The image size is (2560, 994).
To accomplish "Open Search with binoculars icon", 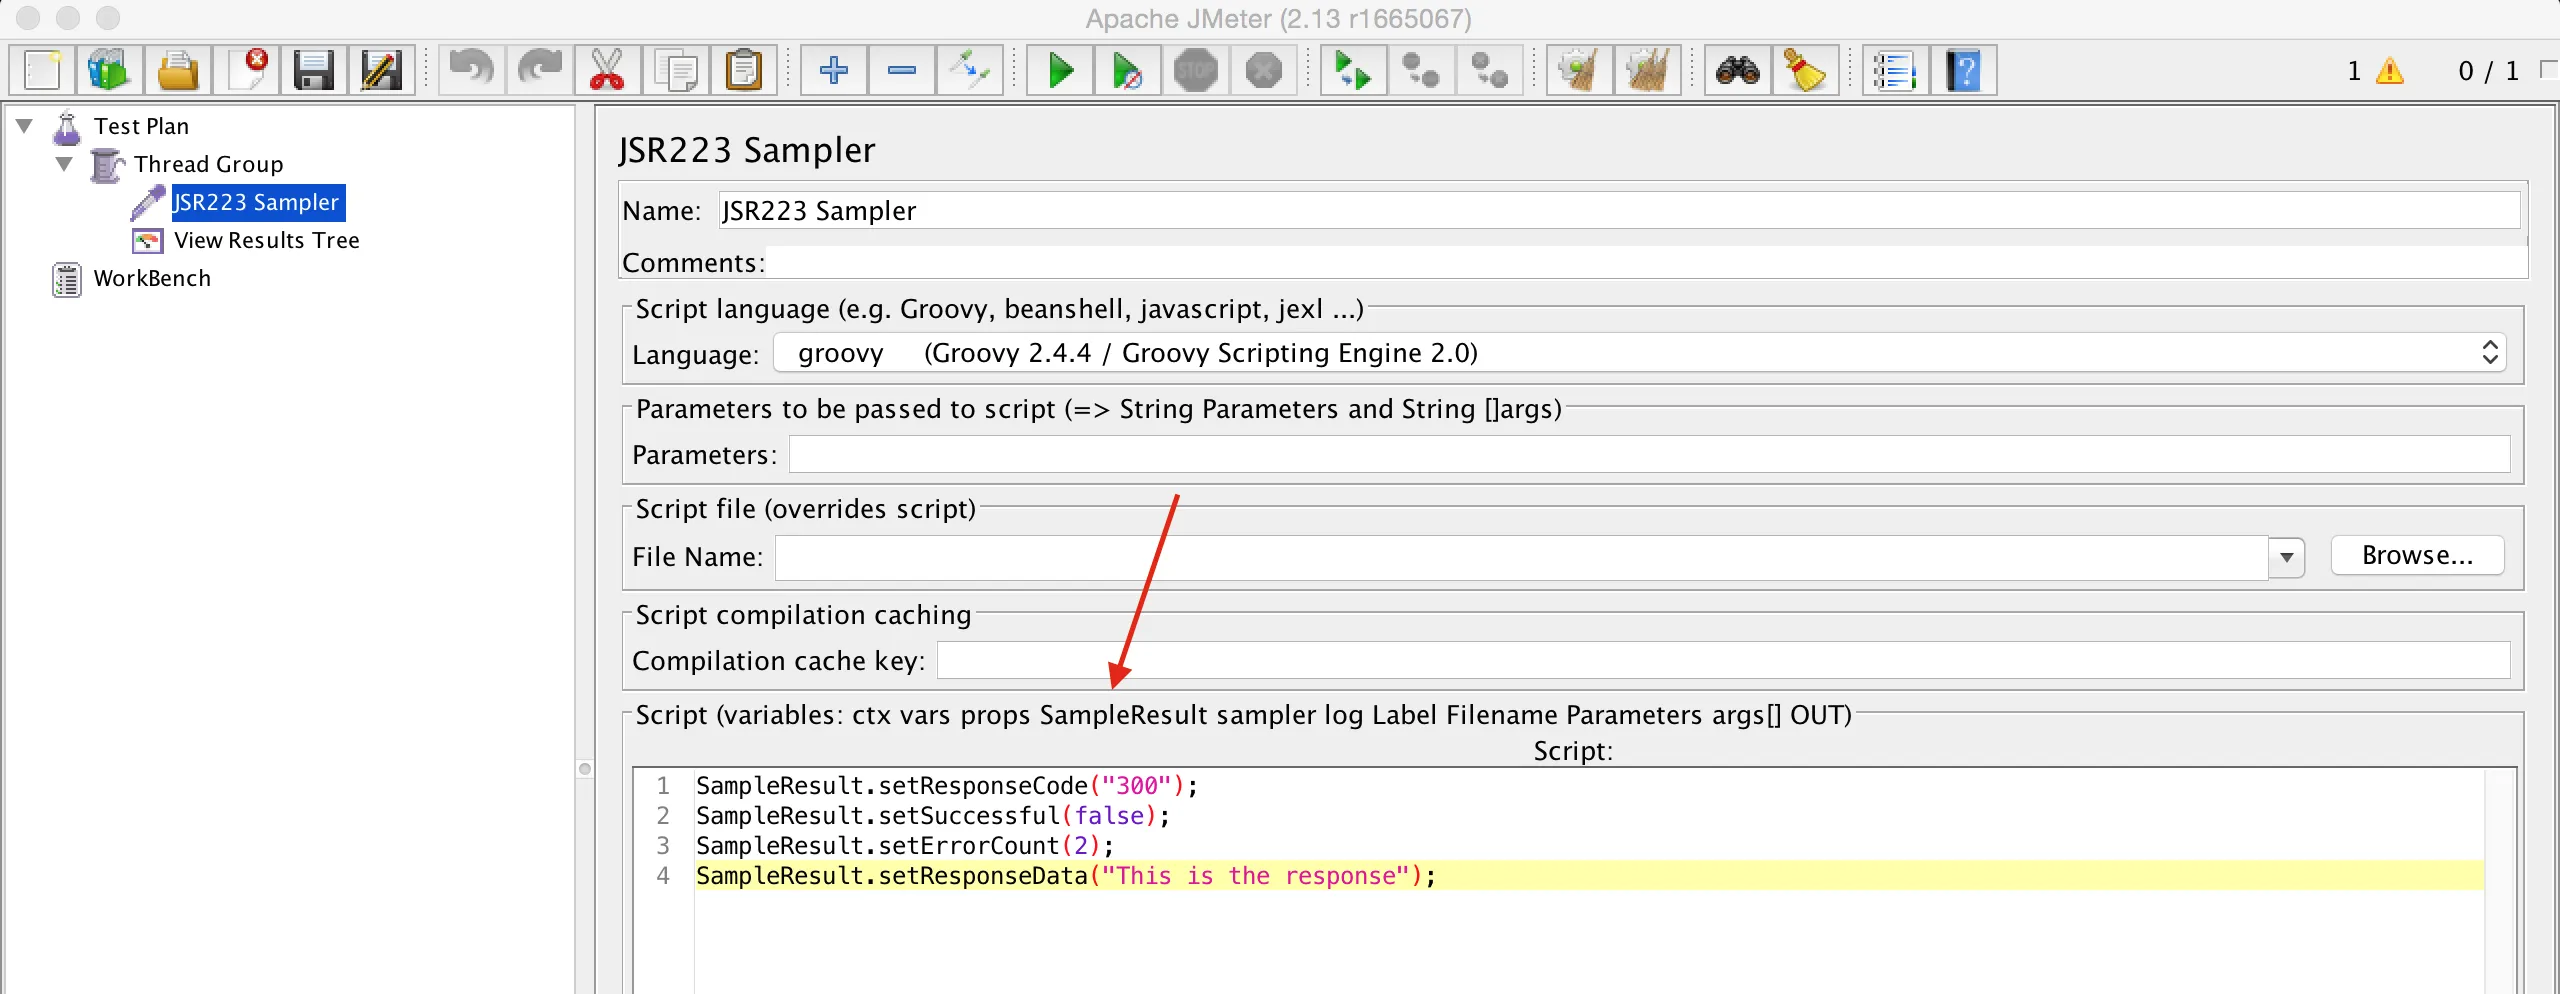I will click(1738, 71).
